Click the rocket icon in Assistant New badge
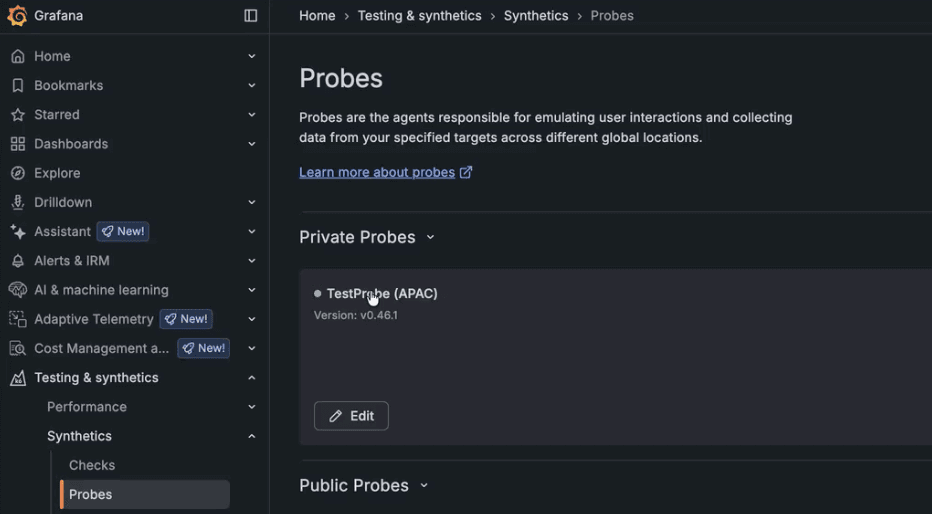 click(x=108, y=232)
